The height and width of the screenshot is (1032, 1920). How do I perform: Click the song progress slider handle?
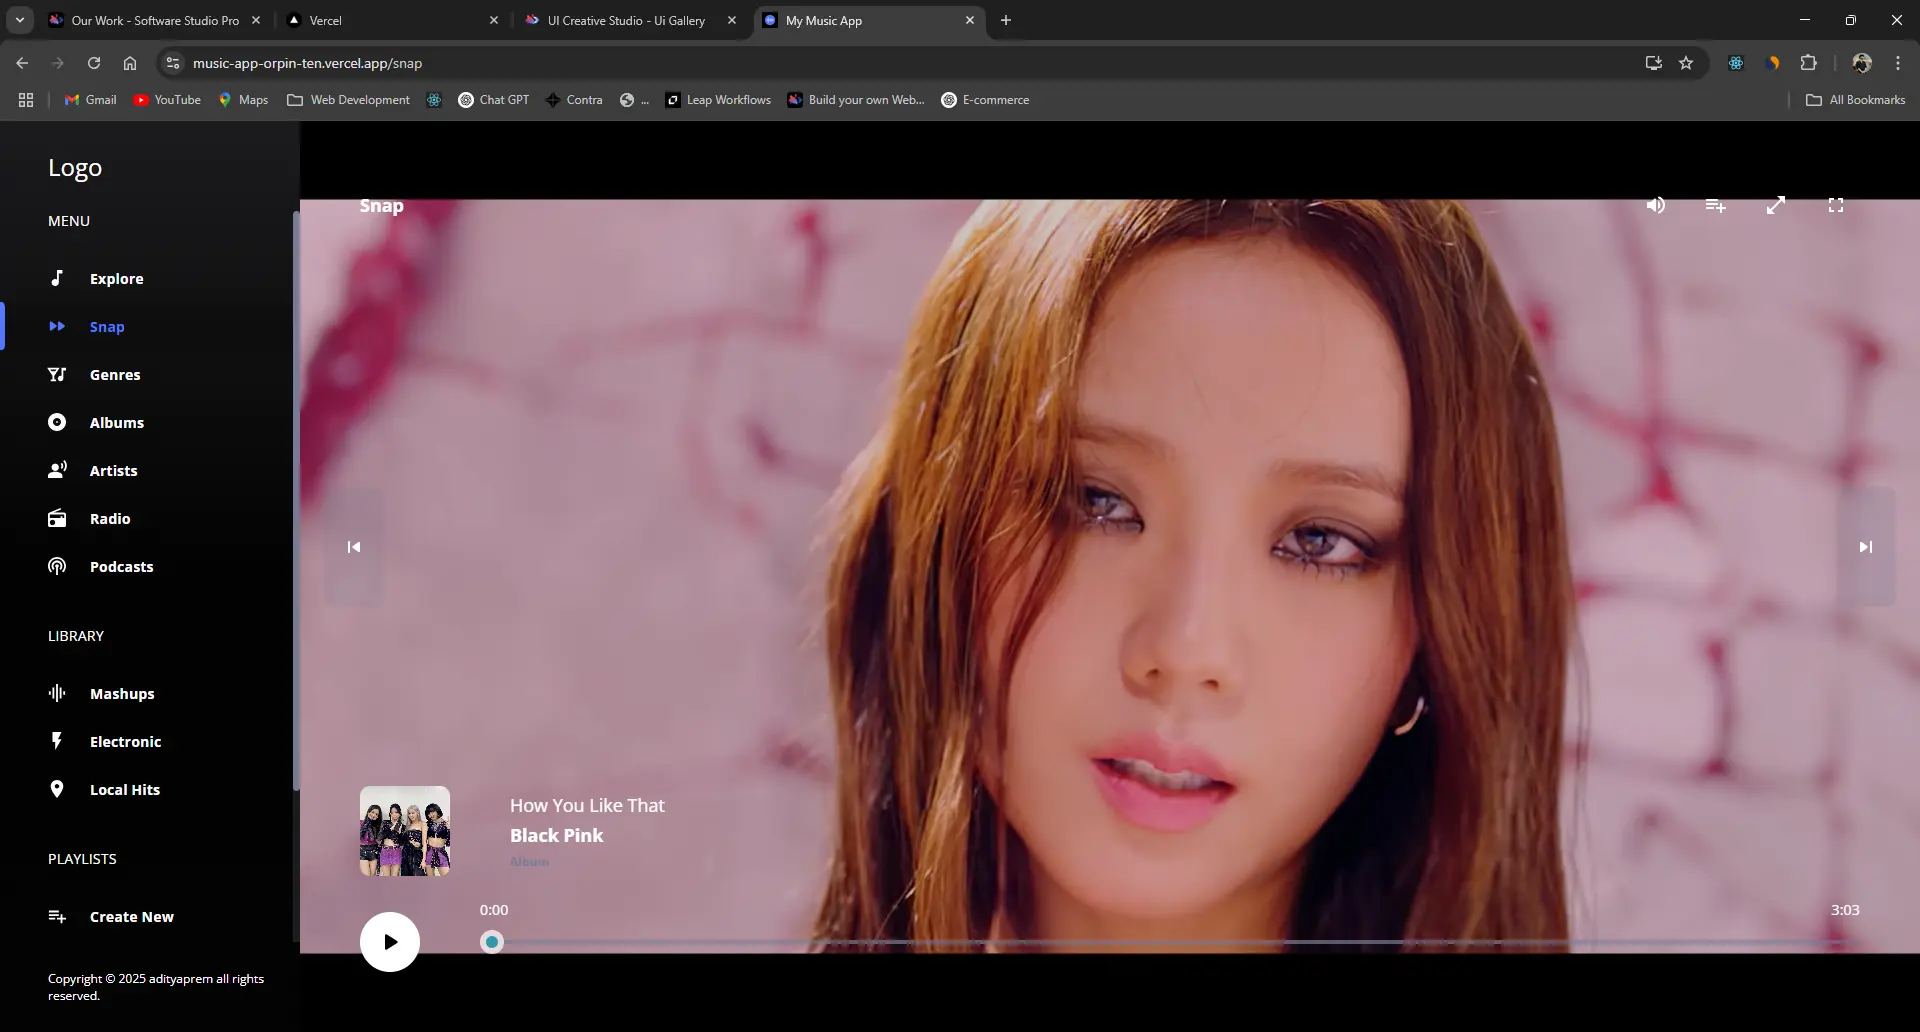coord(492,942)
